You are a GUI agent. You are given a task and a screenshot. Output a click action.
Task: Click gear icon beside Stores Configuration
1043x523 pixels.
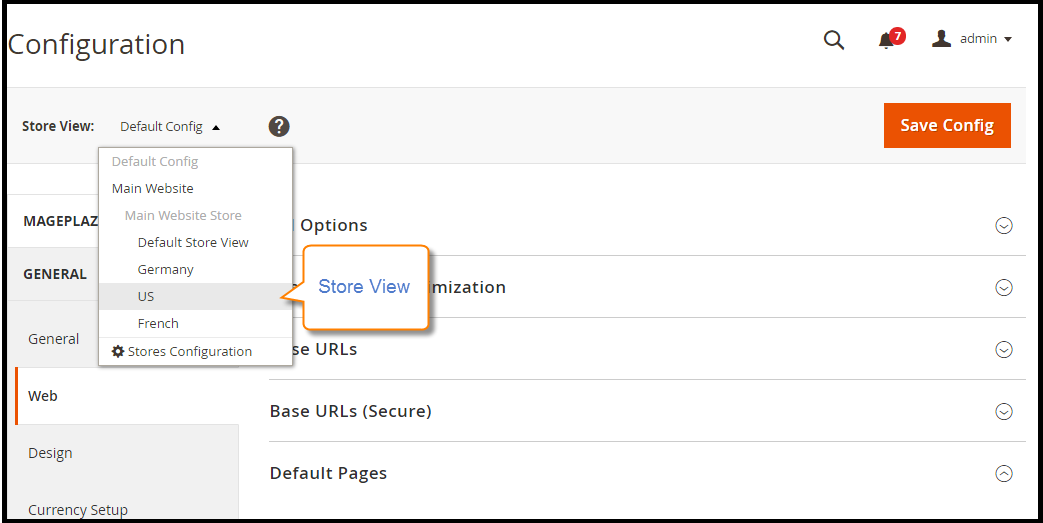(118, 351)
